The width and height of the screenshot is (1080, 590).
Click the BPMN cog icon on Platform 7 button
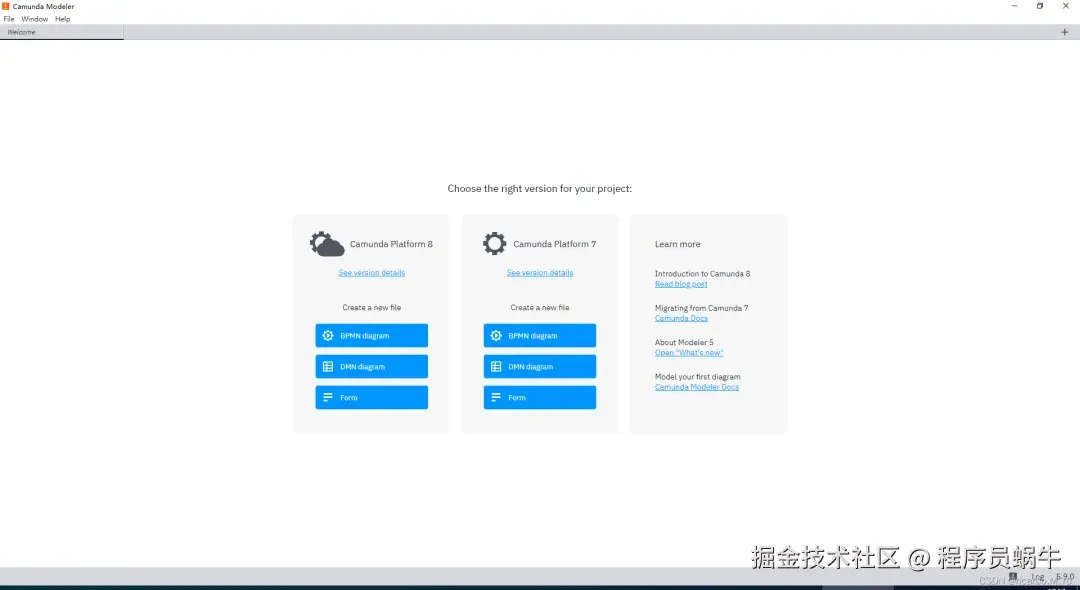(x=496, y=335)
